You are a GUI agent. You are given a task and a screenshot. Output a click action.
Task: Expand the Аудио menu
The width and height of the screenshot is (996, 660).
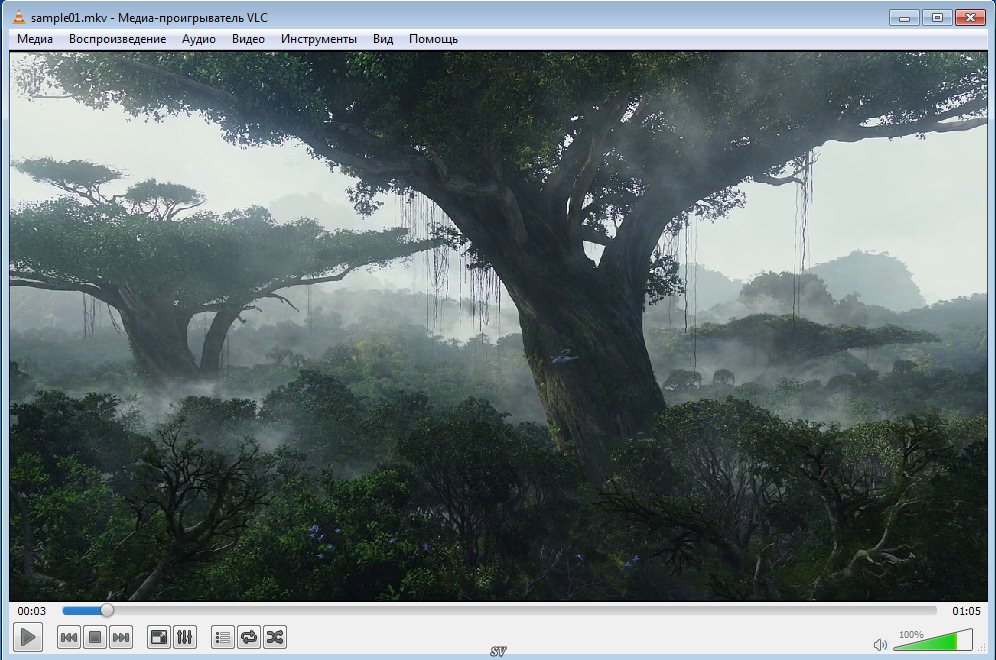pos(199,39)
